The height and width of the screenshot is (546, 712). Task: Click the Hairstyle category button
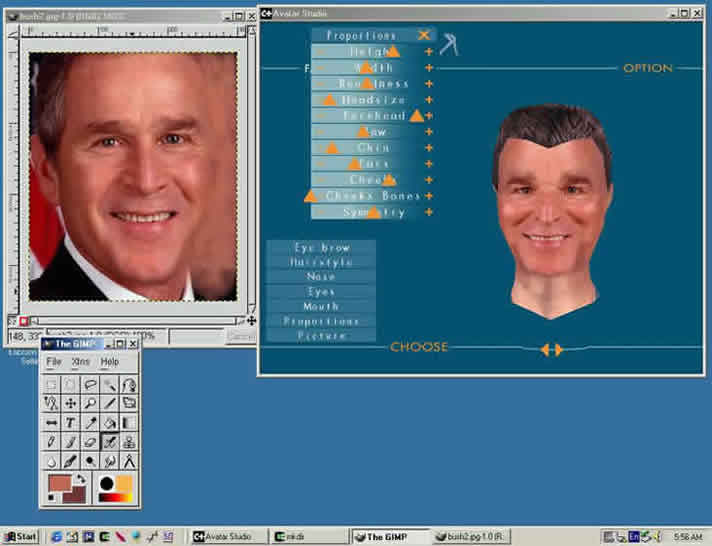click(x=321, y=261)
